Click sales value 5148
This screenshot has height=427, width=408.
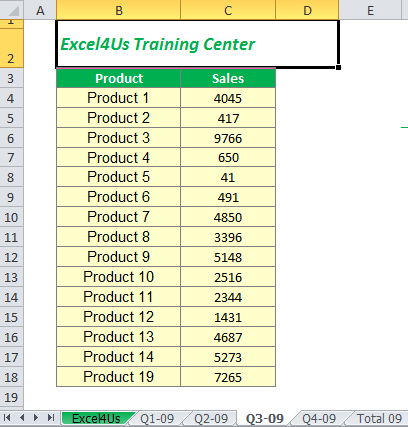click(x=228, y=257)
